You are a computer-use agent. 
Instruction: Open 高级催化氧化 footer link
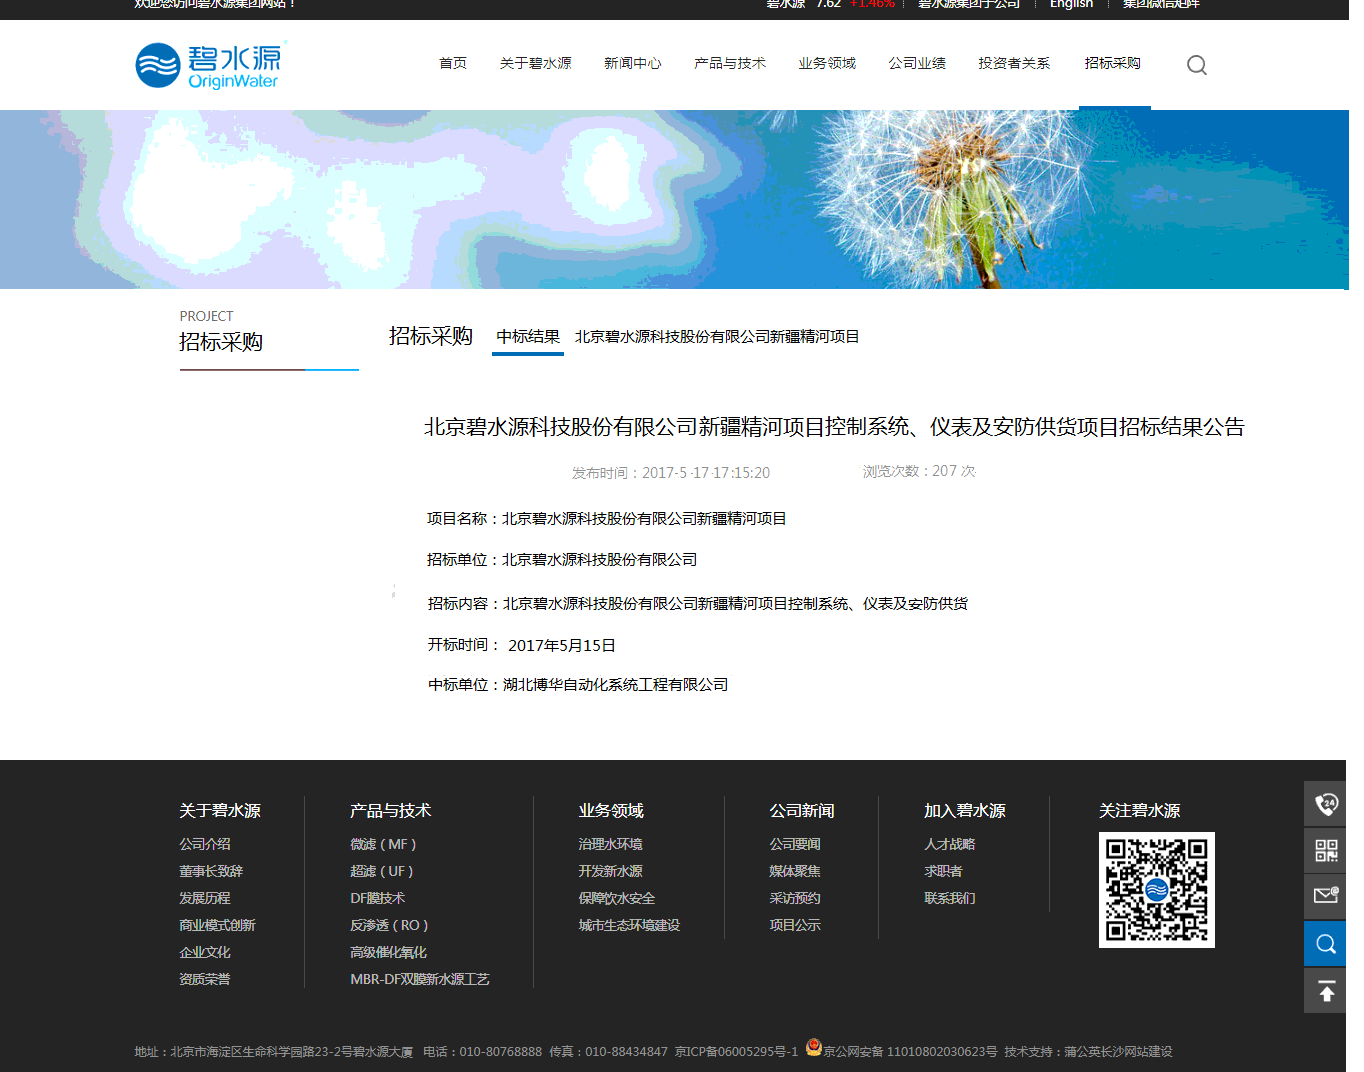(x=388, y=952)
